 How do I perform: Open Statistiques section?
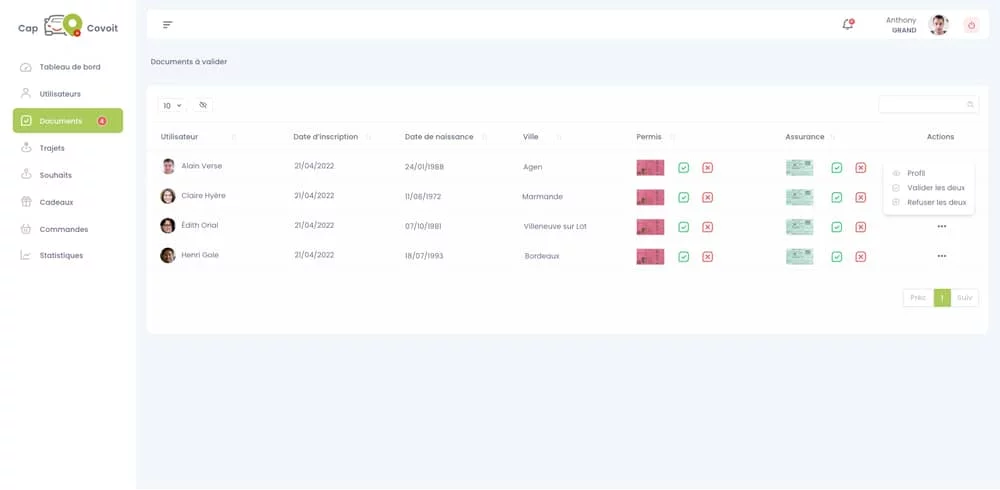click(68, 255)
